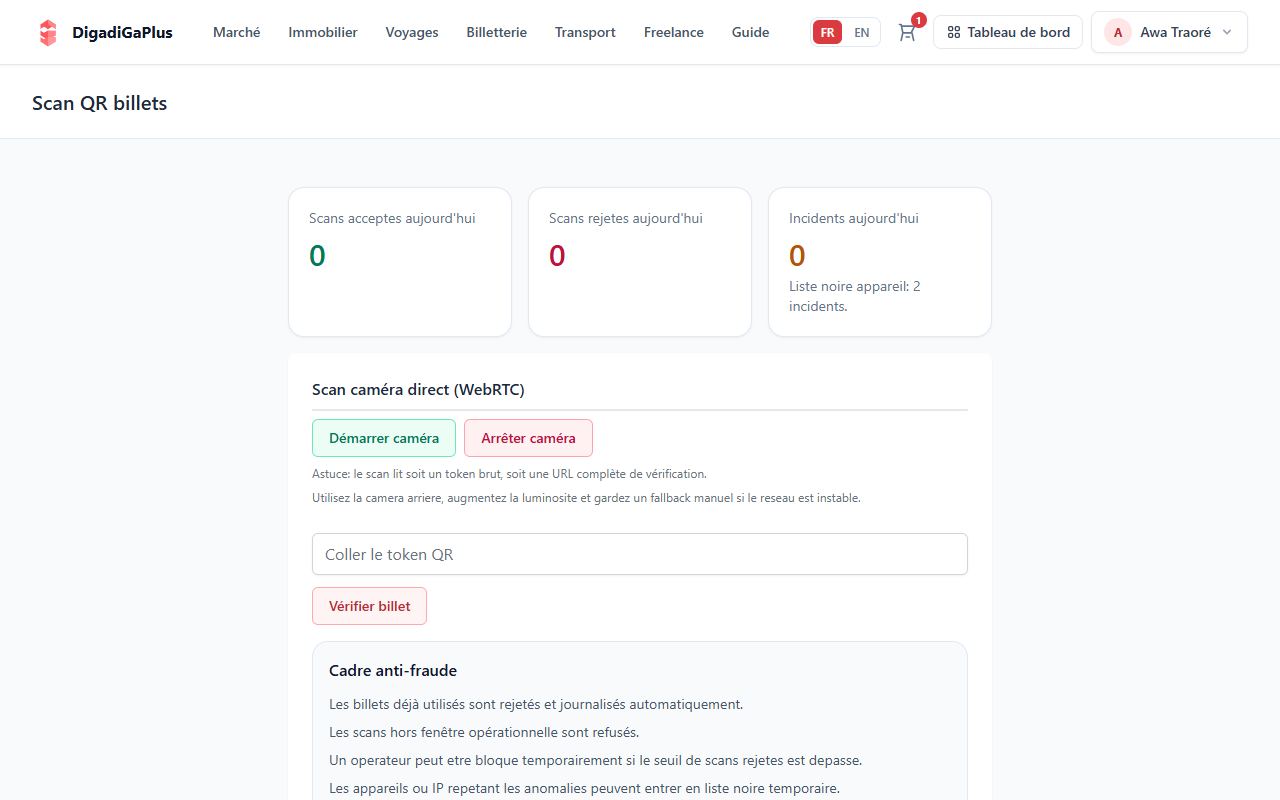The image size is (1280, 800).
Task: Go to the Voyages section
Action: click(x=412, y=32)
